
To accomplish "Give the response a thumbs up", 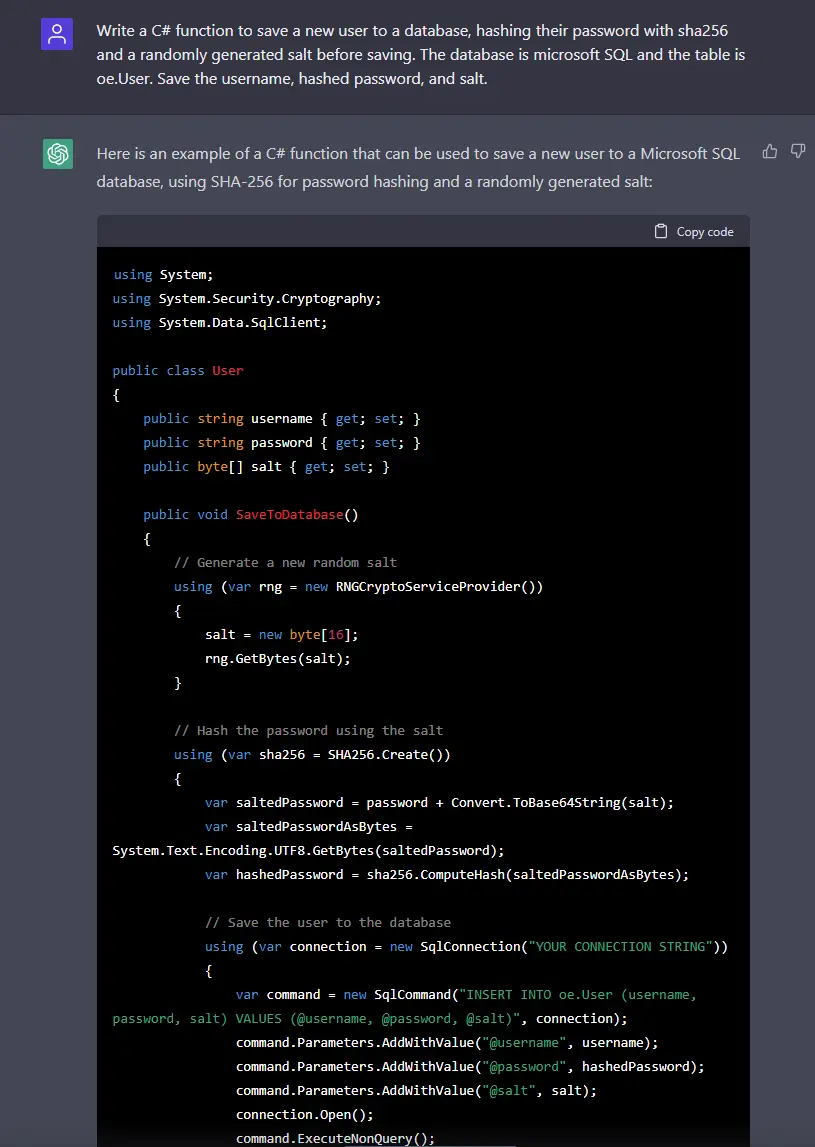I will click(770, 151).
